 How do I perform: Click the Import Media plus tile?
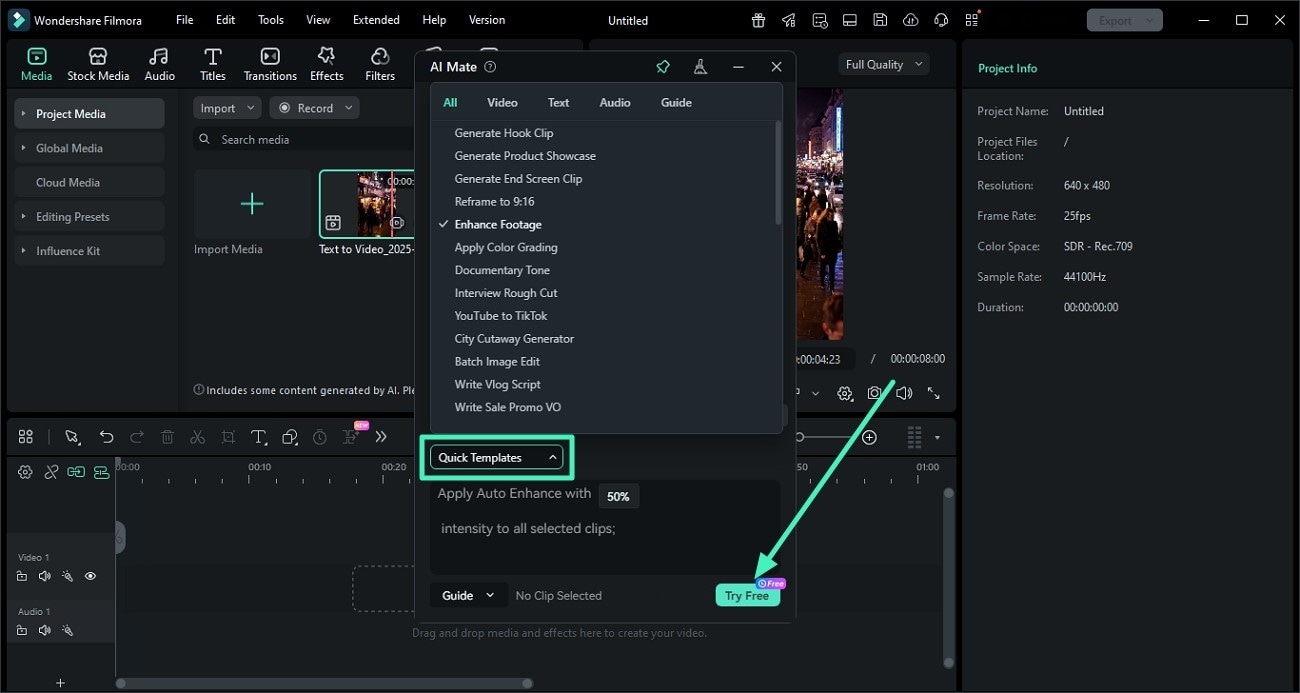(x=252, y=204)
